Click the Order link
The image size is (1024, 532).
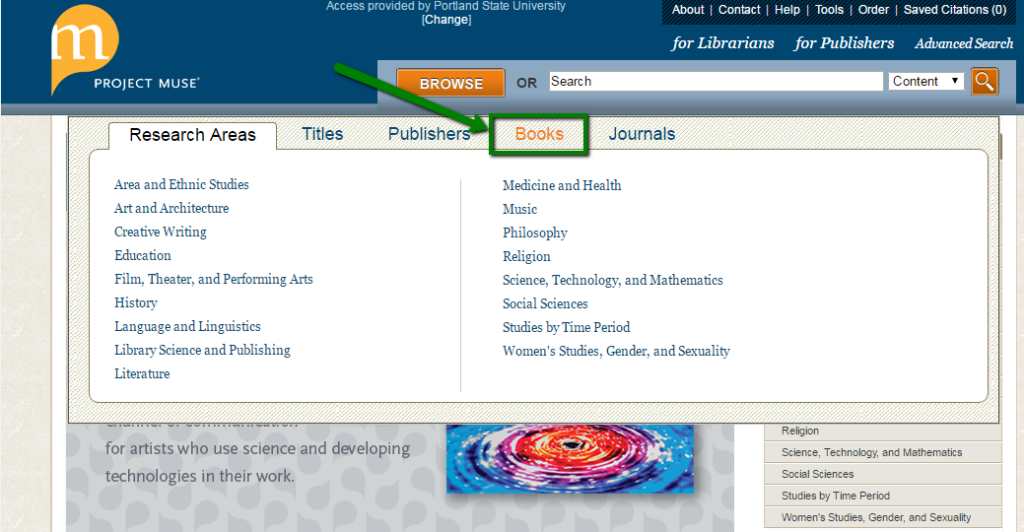[873, 10]
